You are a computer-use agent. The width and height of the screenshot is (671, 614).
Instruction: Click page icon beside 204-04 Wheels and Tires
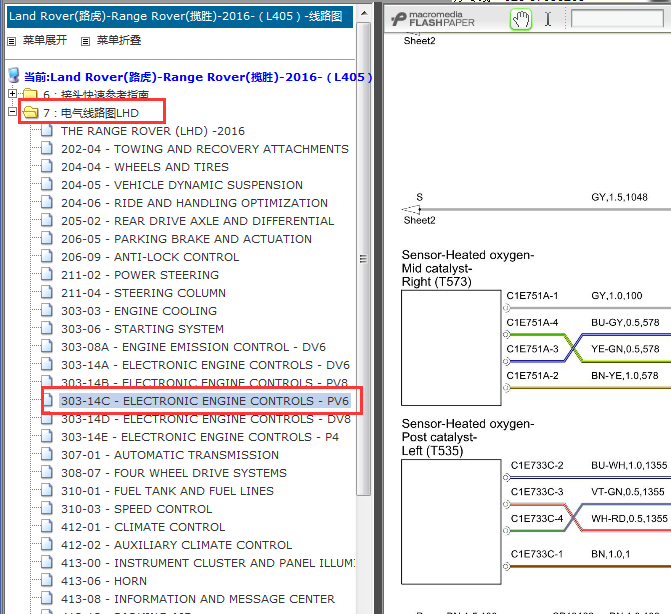tap(47, 166)
